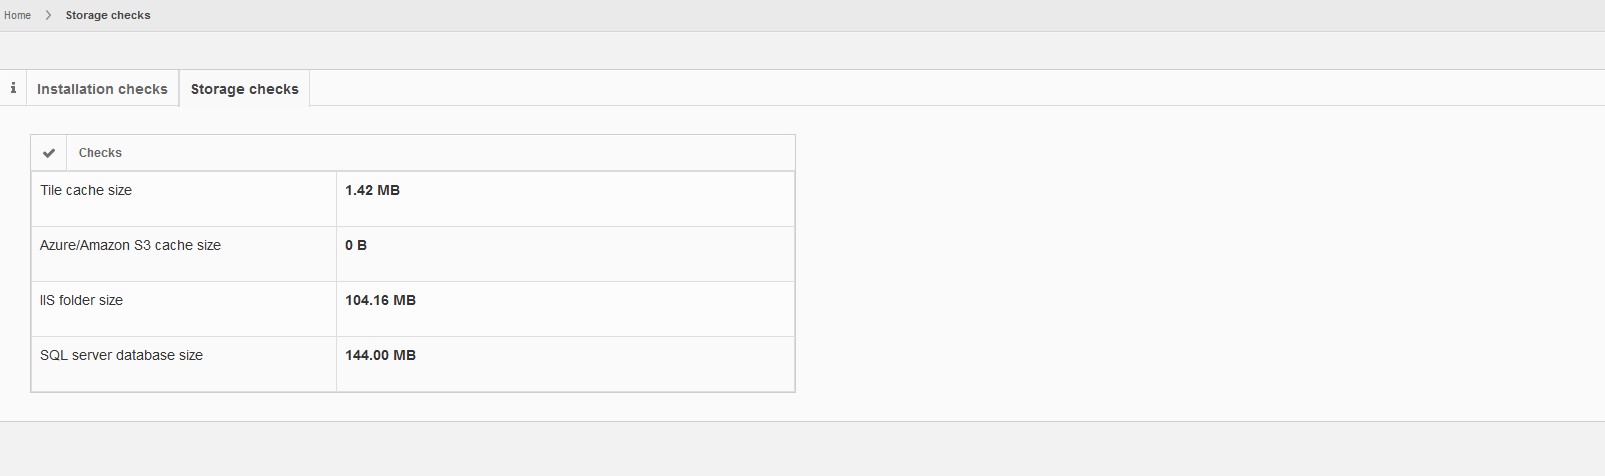The image size is (1605, 476).
Task: Click the 144.00 MB database size value
Action: pos(380,355)
